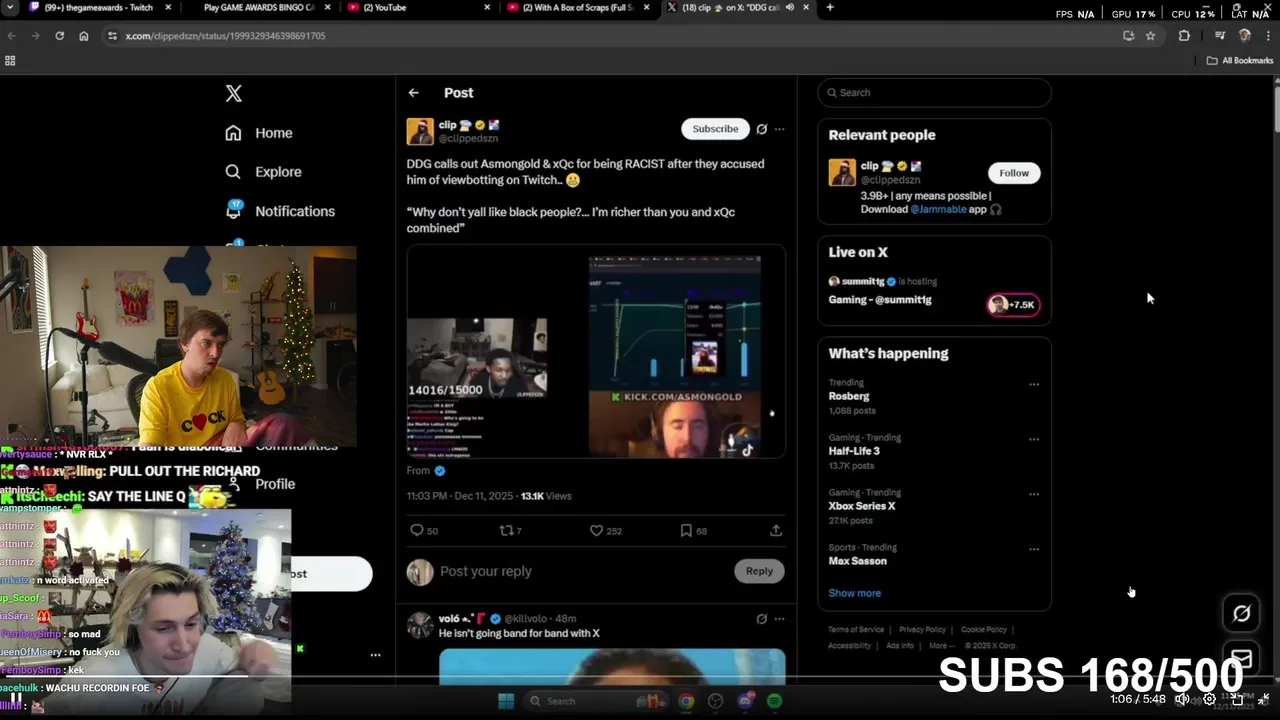The image size is (1280, 720).
Task: Open the browser extensions puzzle icon
Action: tap(1184, 35)
